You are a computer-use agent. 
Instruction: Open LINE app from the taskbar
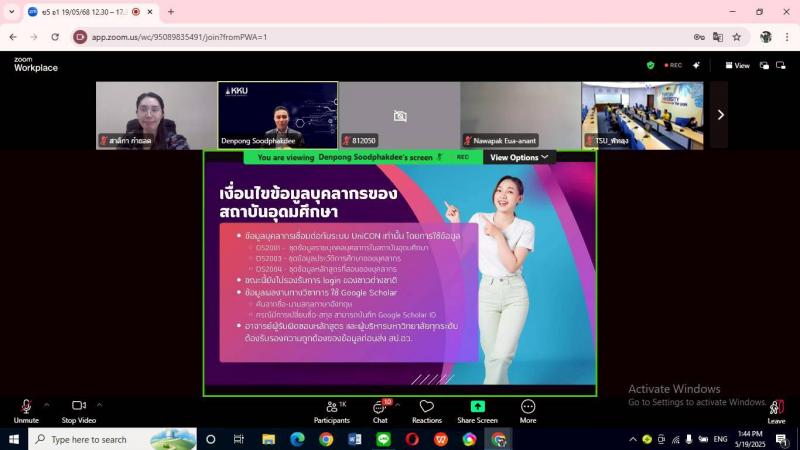coord(383,439)
